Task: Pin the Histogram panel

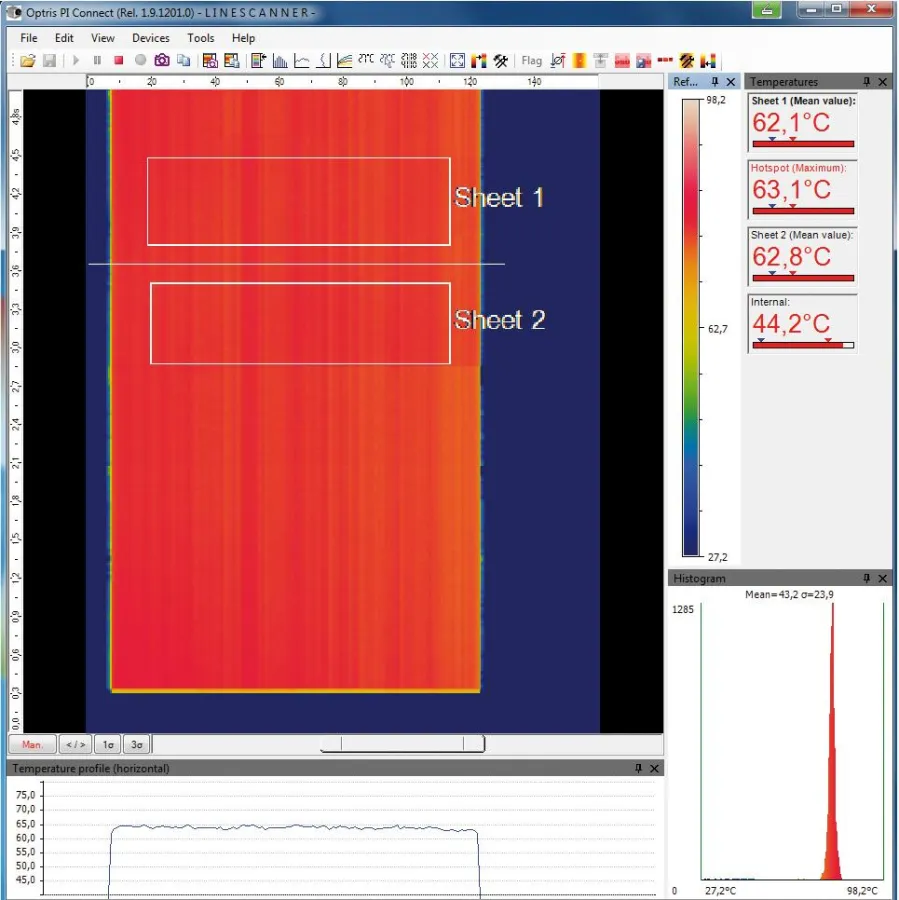Action: tap(867, 578)
